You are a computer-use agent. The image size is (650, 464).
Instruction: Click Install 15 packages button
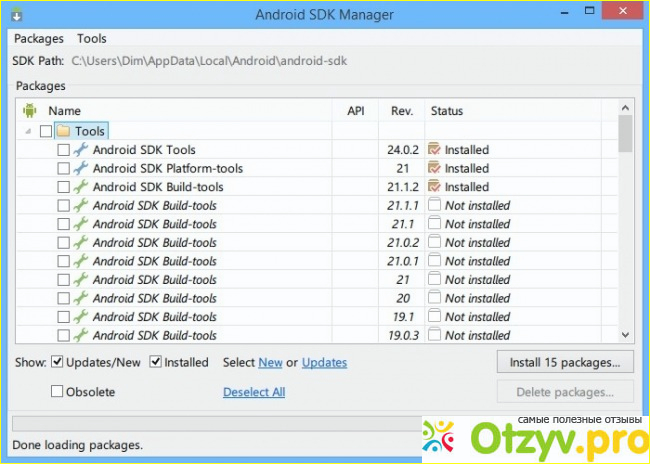pyautogui.click(x=565, y=362)
